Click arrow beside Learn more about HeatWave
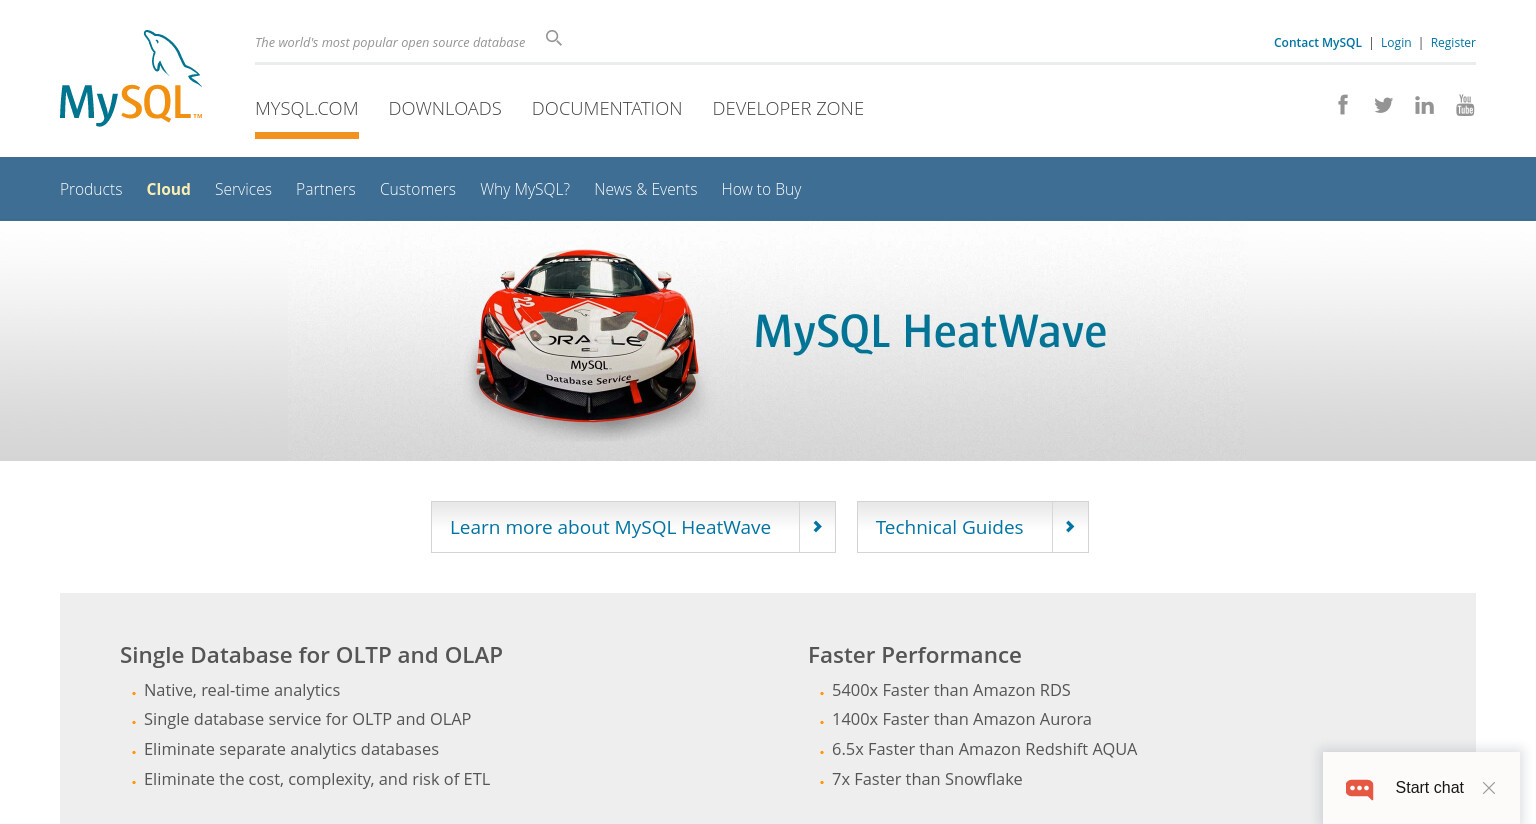This screenshot has height=824, width=1536. pyautogui.click(x=817, y=527)
